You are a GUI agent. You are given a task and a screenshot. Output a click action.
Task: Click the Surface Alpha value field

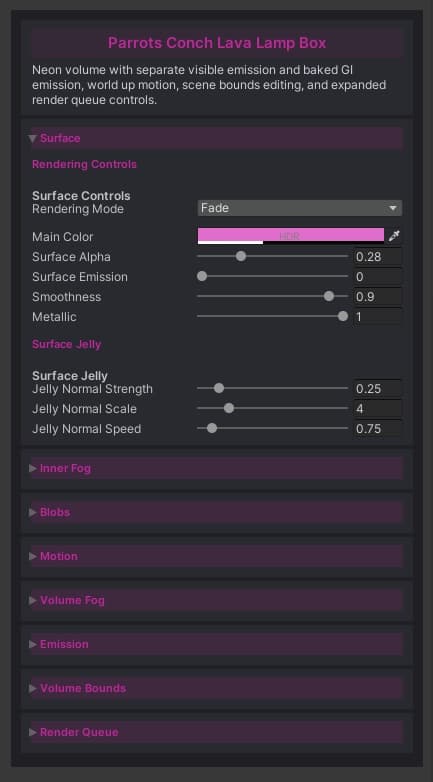coord(378,257)
